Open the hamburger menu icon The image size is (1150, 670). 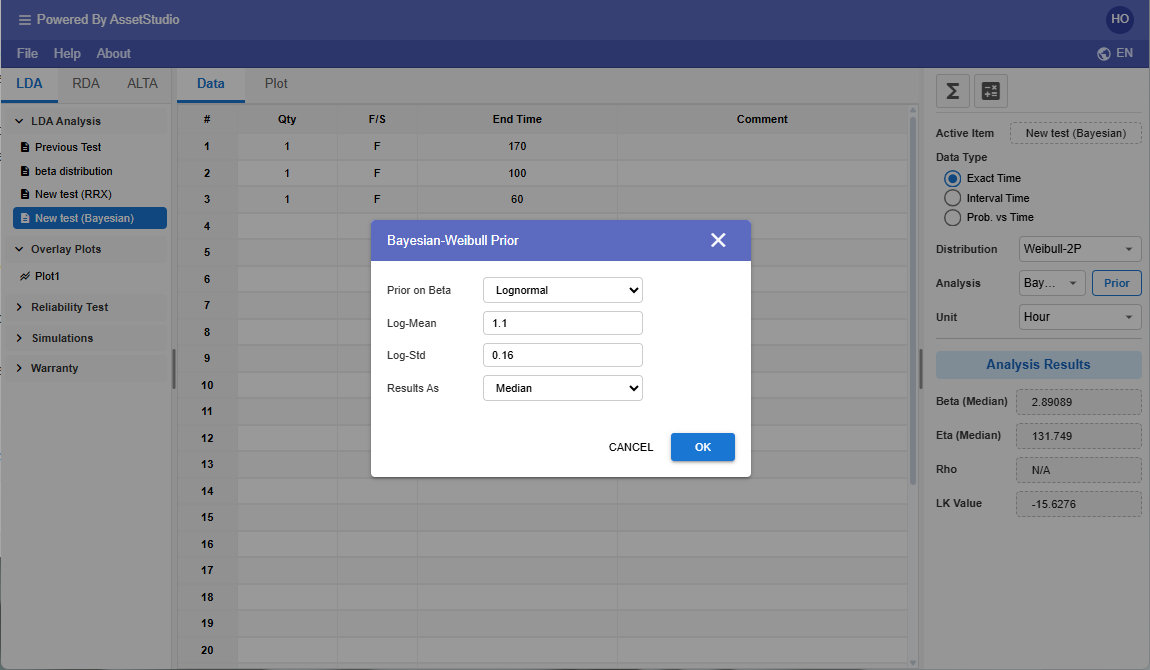tap(24, 20)
